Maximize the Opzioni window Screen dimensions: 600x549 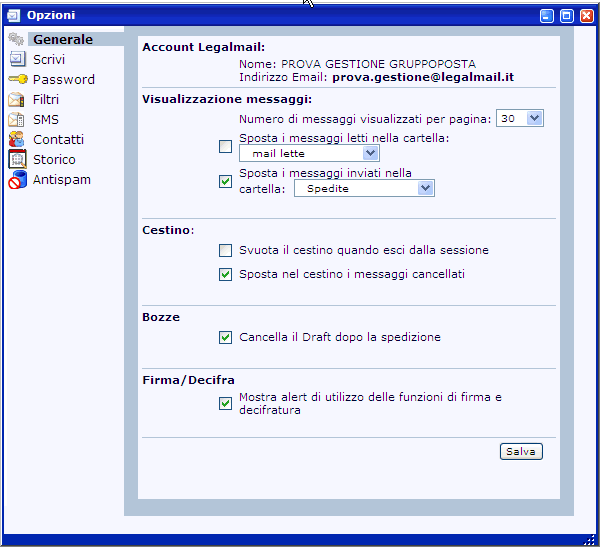566,16
